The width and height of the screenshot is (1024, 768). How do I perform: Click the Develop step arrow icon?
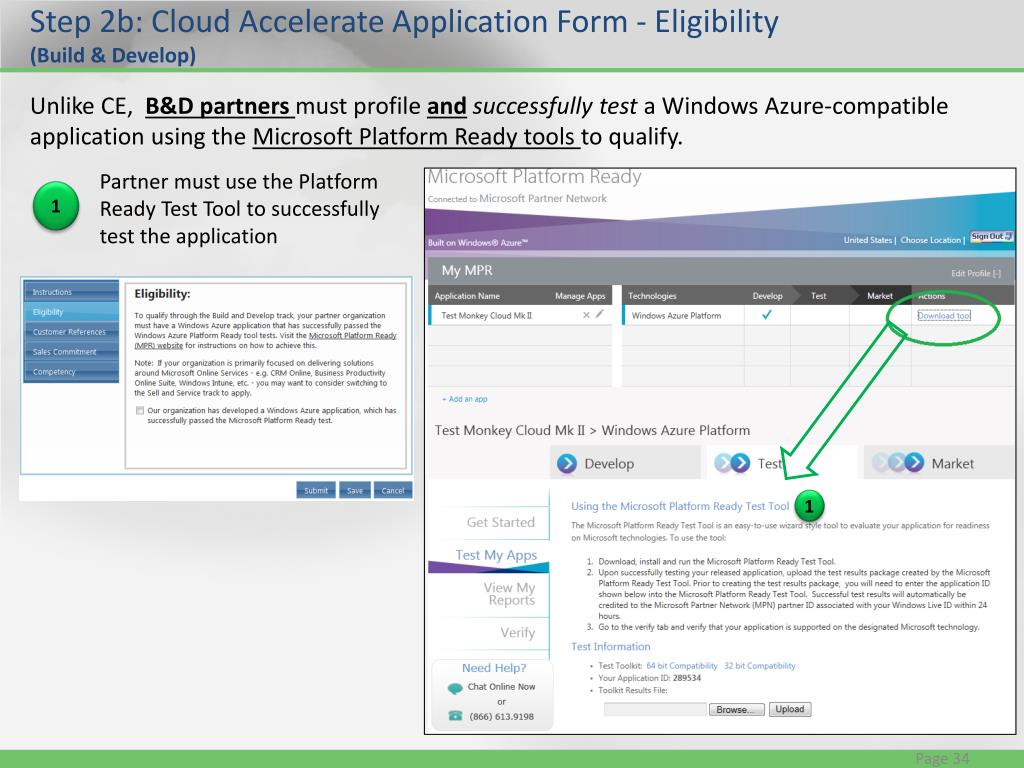click(x=566, y=463)
